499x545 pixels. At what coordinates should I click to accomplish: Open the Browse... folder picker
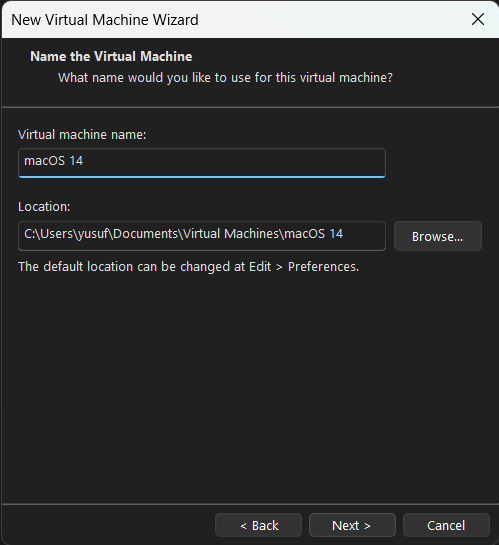pyautogui.click(x=437, y=236)
